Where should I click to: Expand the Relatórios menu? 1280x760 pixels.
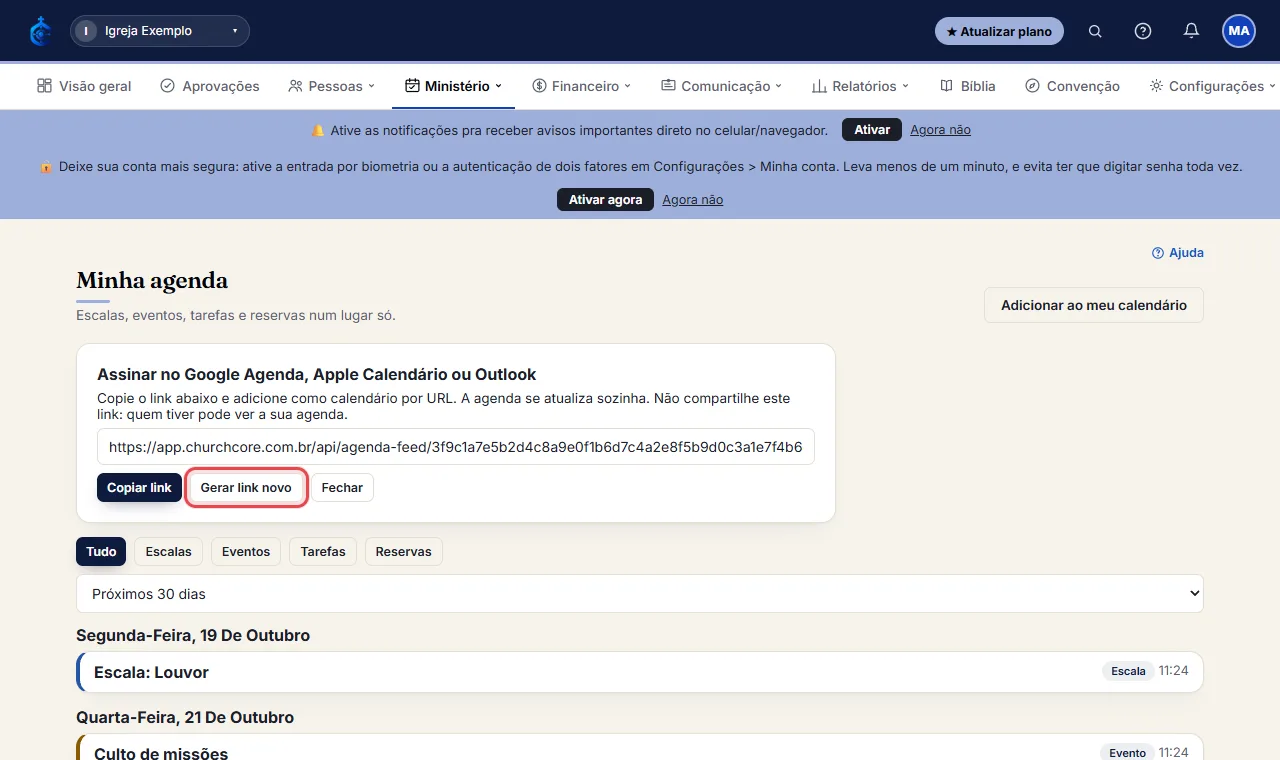tap(861, 86)
